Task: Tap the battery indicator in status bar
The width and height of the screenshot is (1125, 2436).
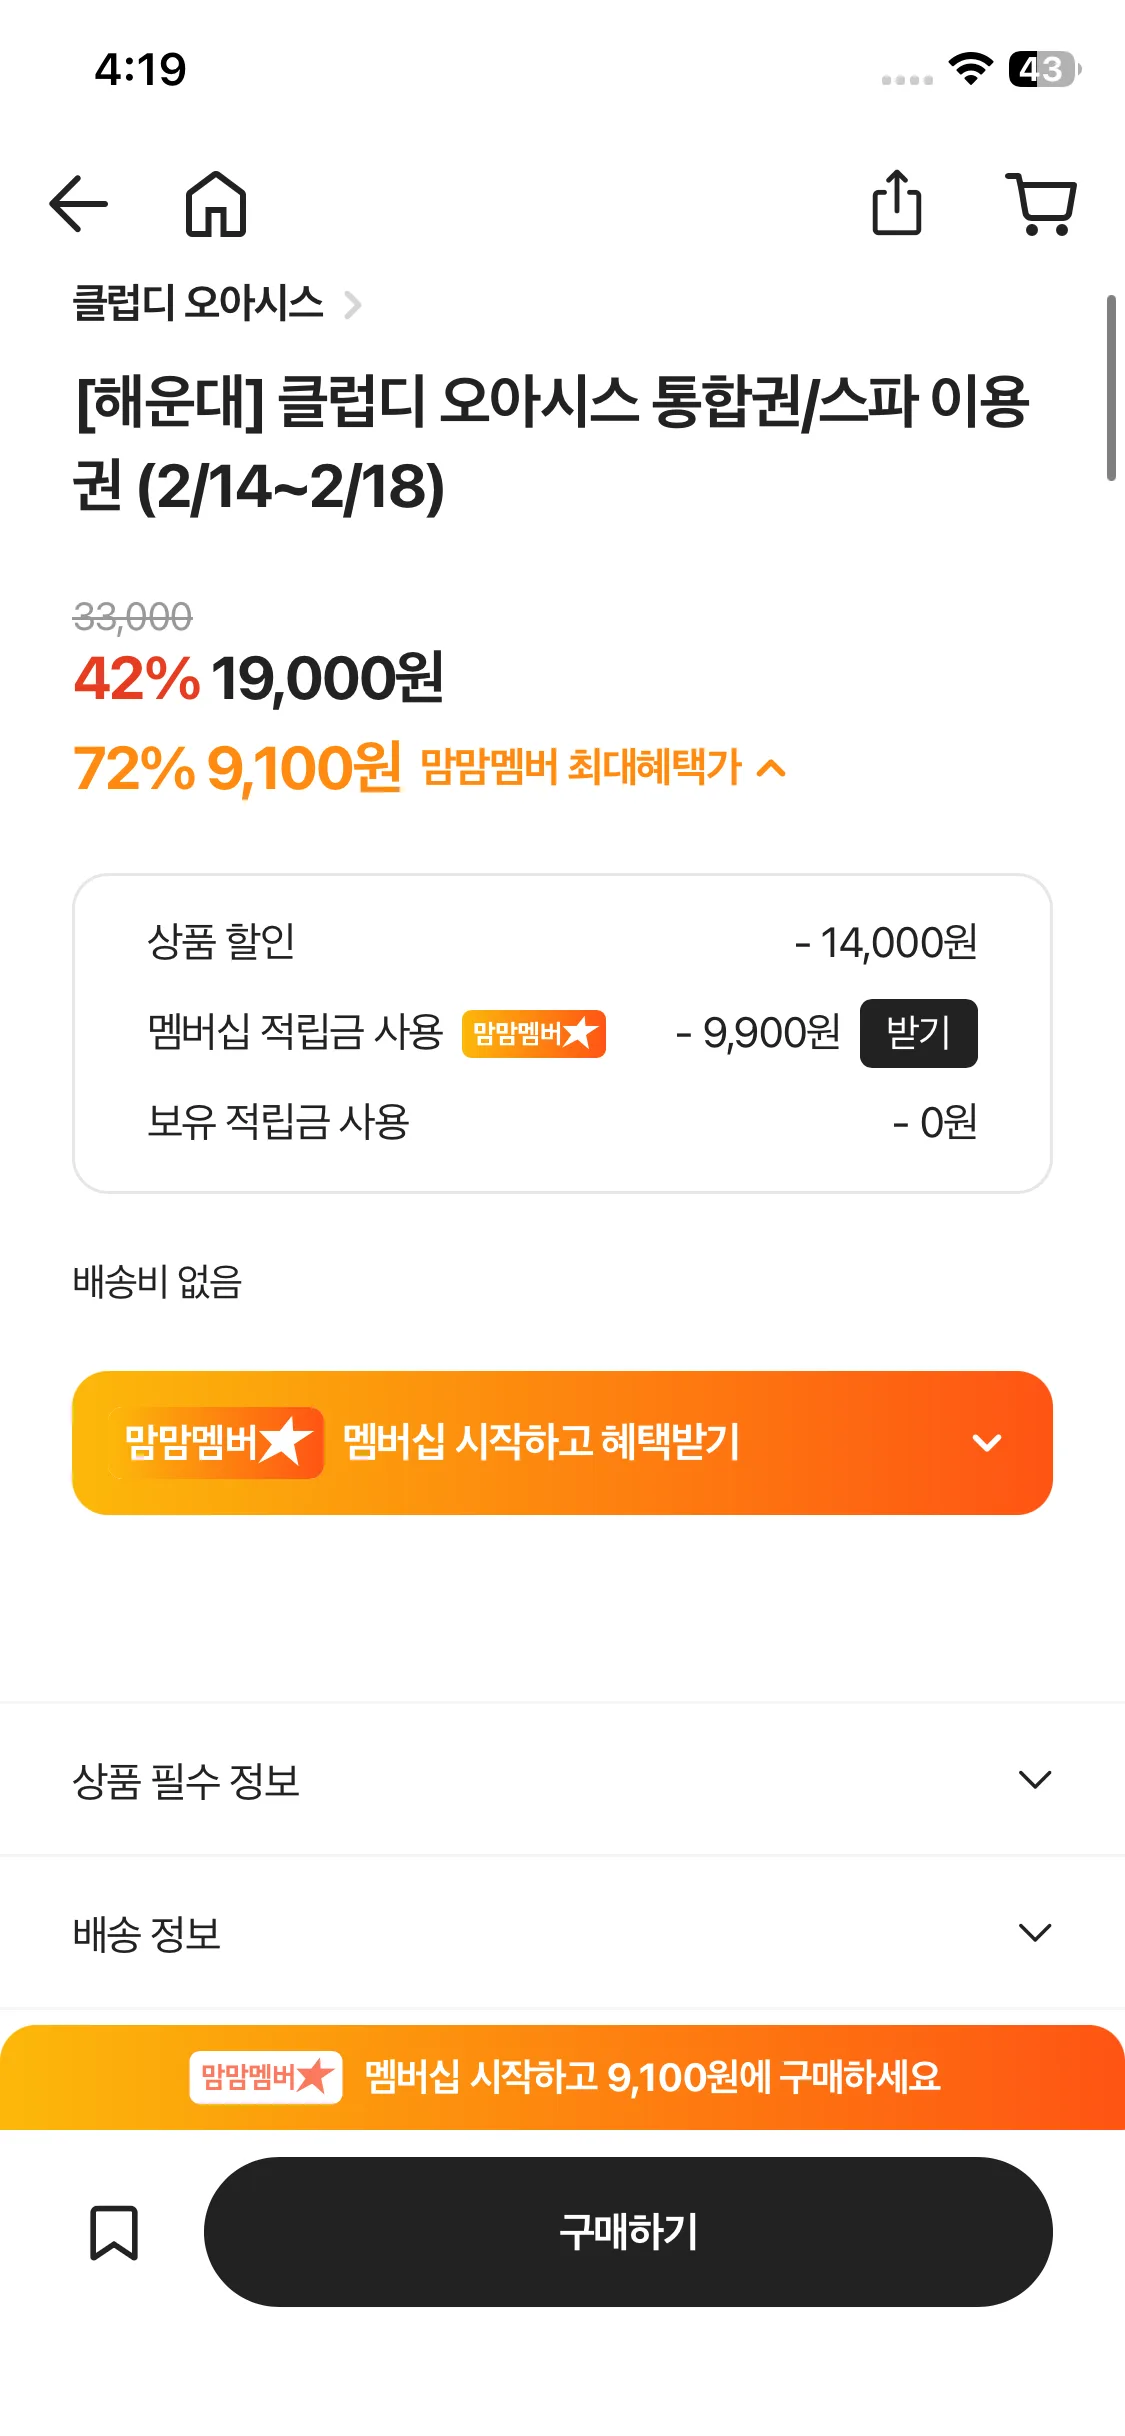Action: pyautogui.click(x=1044, y=69)
